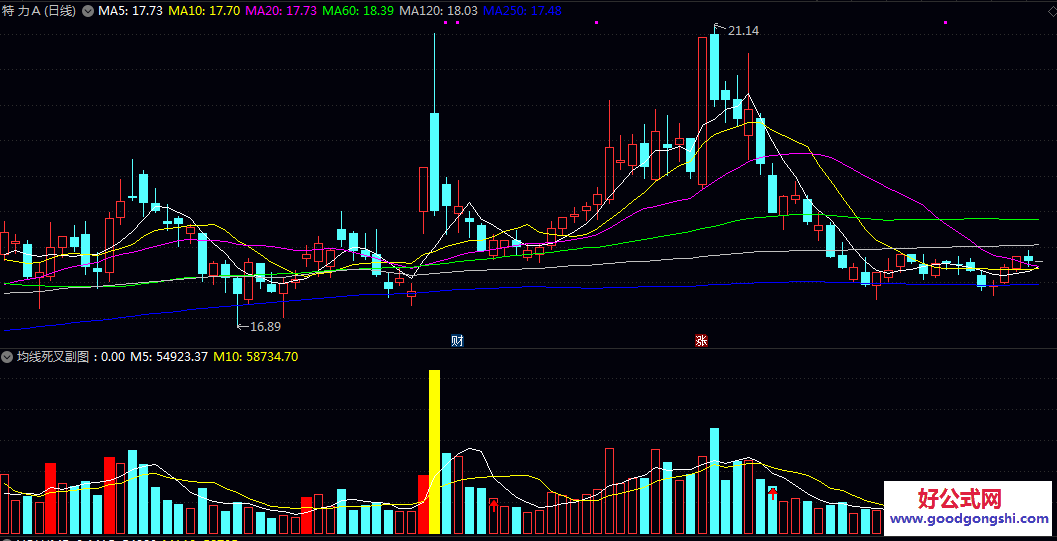
Task: Select the MA10: 17.70 label
Action: click(x=204, y=11)
